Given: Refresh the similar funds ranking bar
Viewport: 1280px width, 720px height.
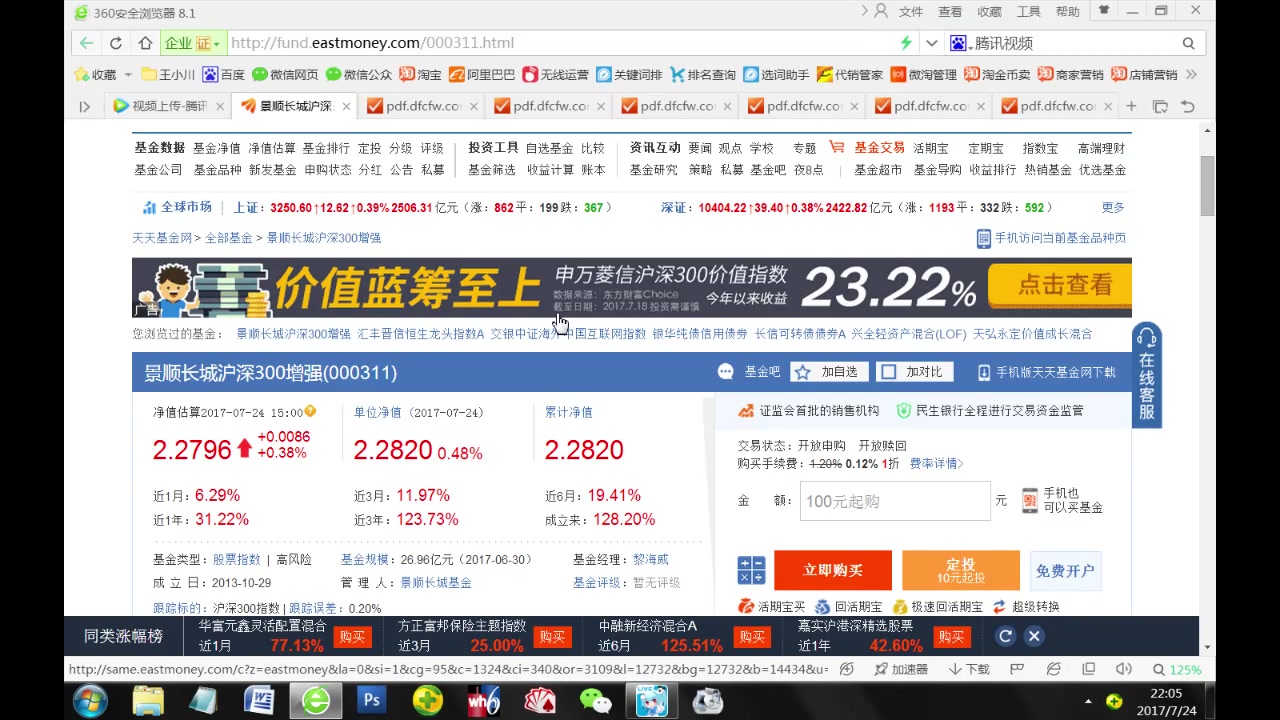Looking at the screenshot, I should point(1006,636).
